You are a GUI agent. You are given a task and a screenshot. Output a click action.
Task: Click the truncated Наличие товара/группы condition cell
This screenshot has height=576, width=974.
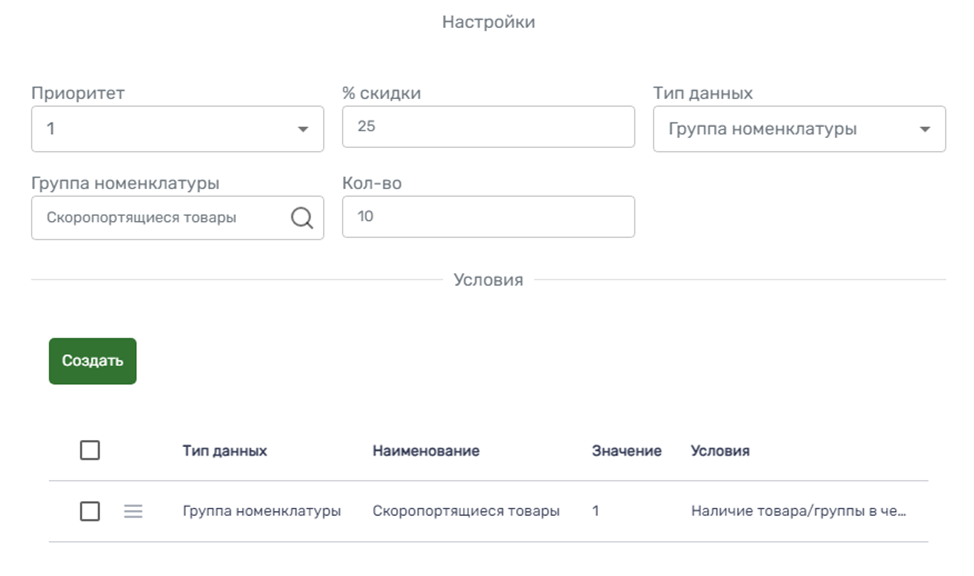[x=798, y=511]
